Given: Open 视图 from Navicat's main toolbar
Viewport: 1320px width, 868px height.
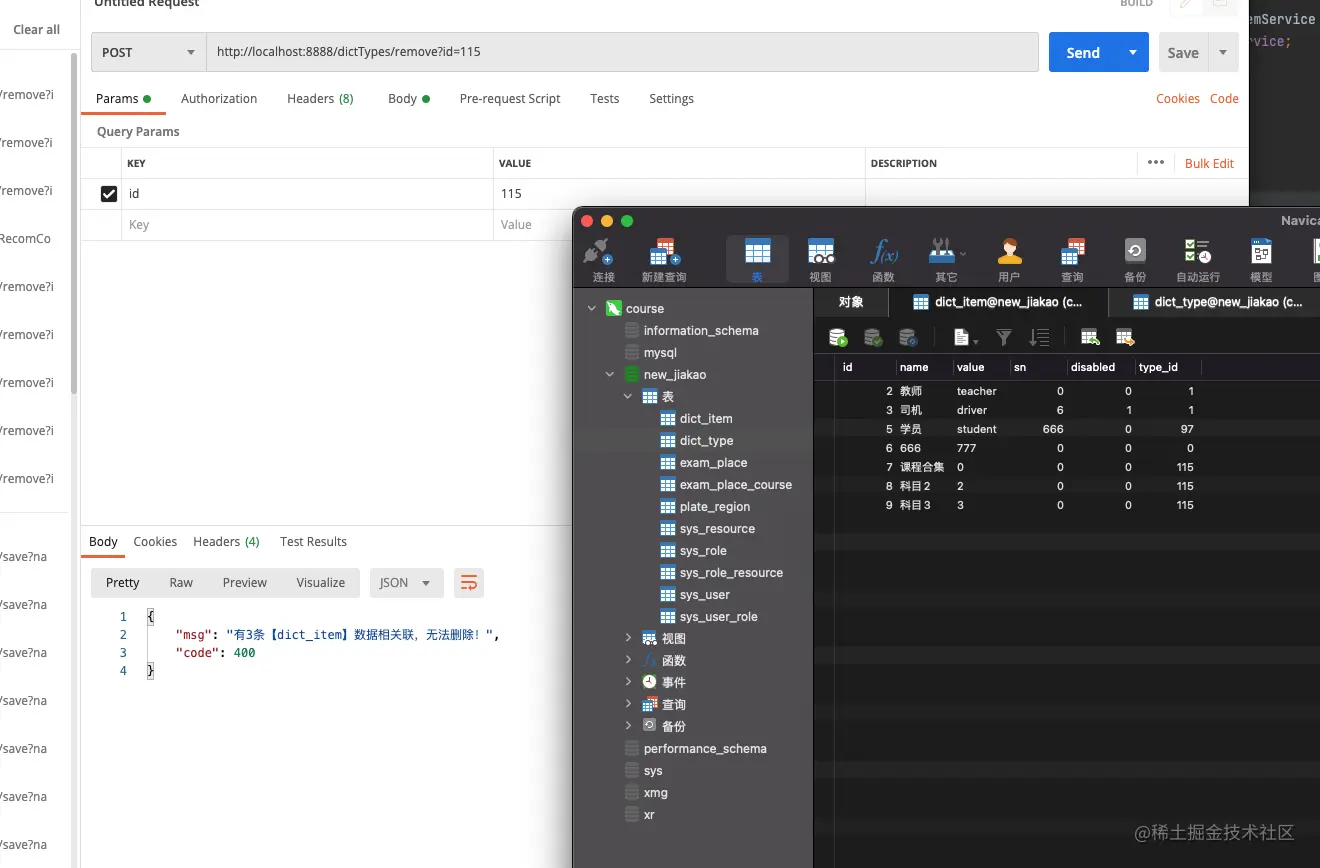Looking at the screenshot, I should tap(820, 260).
